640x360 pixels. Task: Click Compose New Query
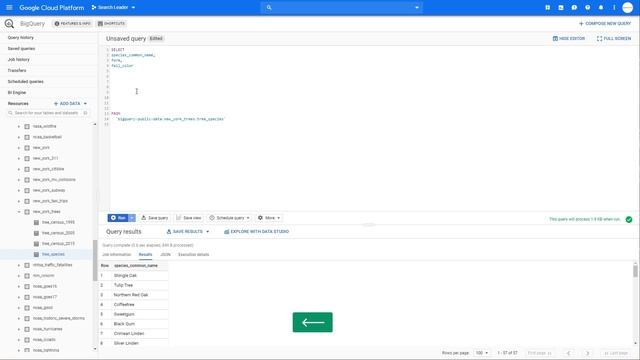point(605,24)
